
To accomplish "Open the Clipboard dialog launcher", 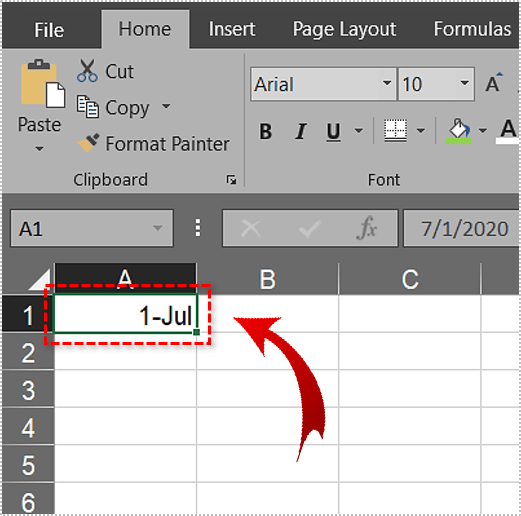I will pos(231,180).
